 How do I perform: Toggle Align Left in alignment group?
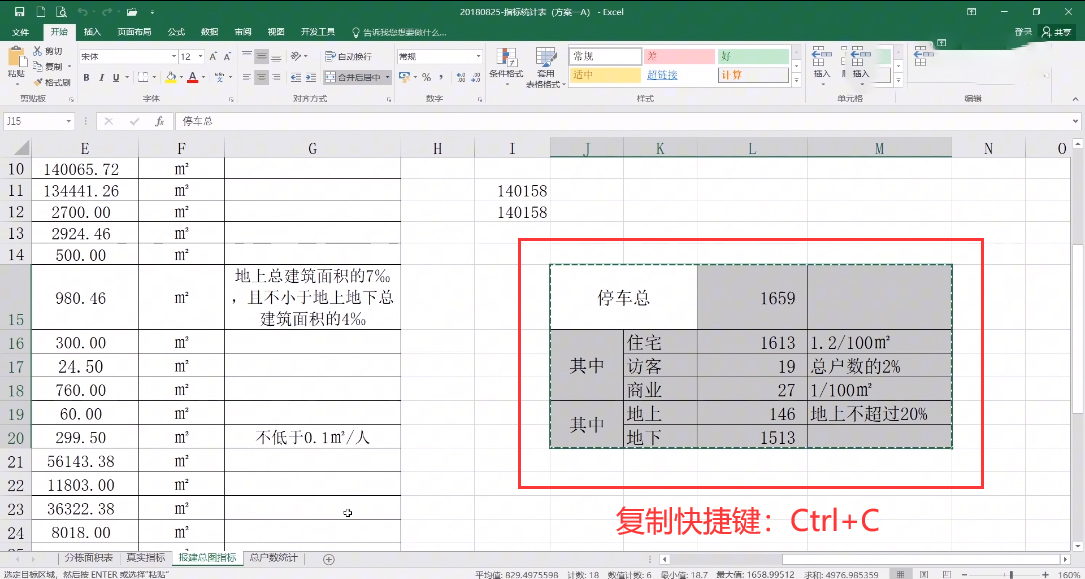(246, 77)
